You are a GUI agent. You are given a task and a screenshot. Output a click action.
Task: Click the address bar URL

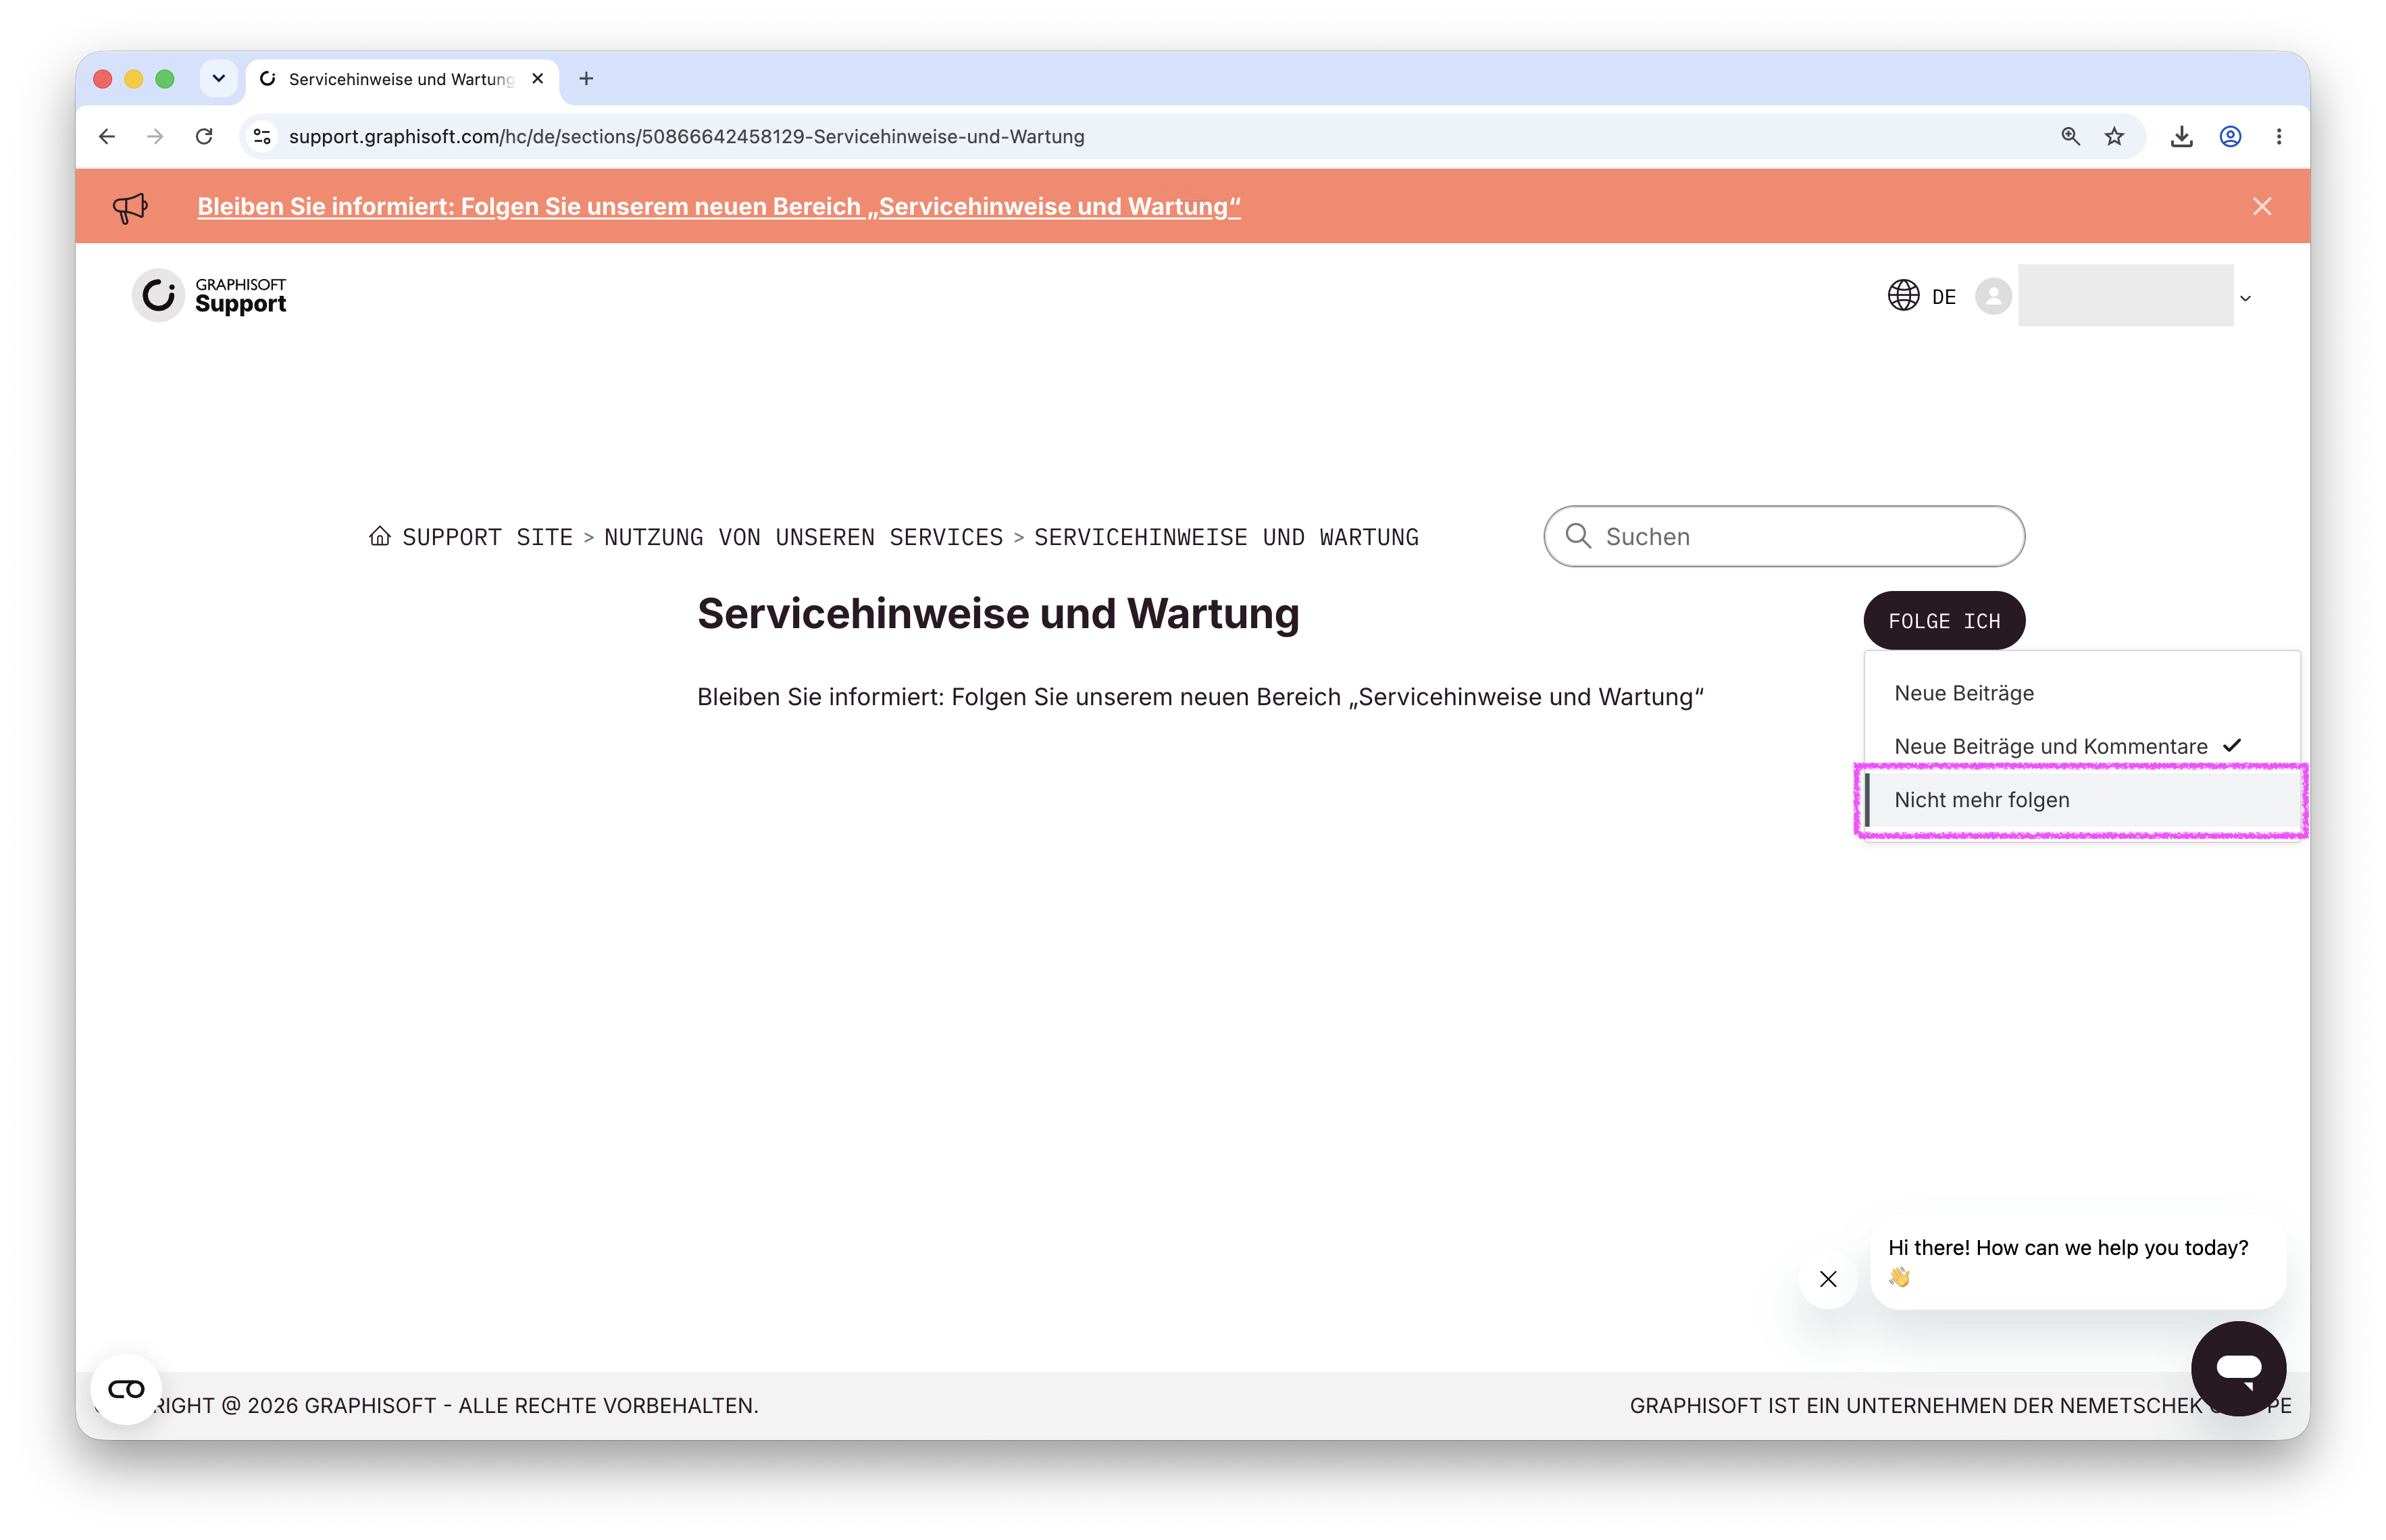click(686, 136)
